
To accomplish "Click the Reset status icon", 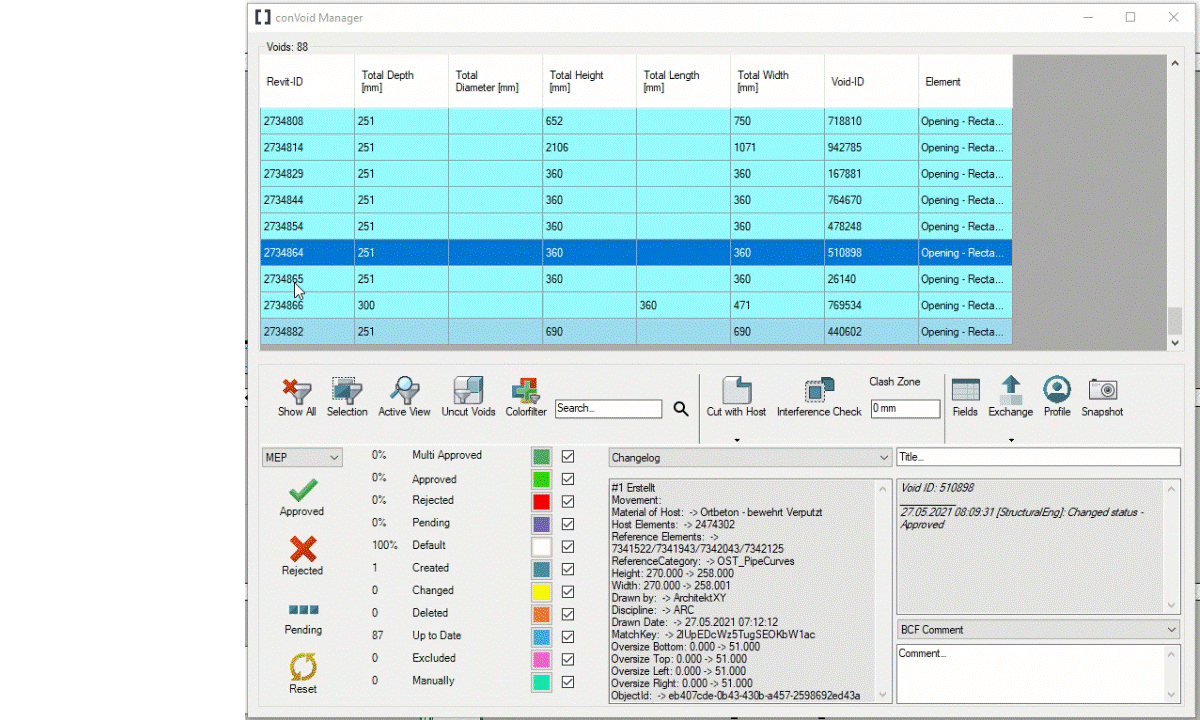I will (x=303, y=667).
